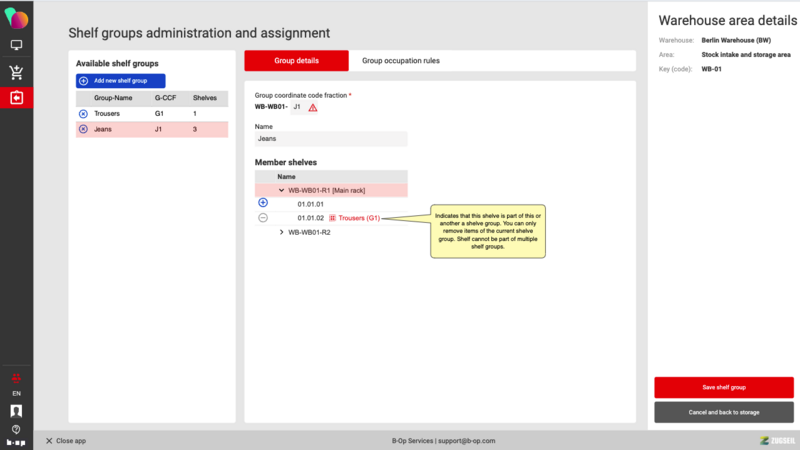Viewport: 800px width, 450px height.
Task: Open Group occupation rules tab
Action: click(401, 61)
